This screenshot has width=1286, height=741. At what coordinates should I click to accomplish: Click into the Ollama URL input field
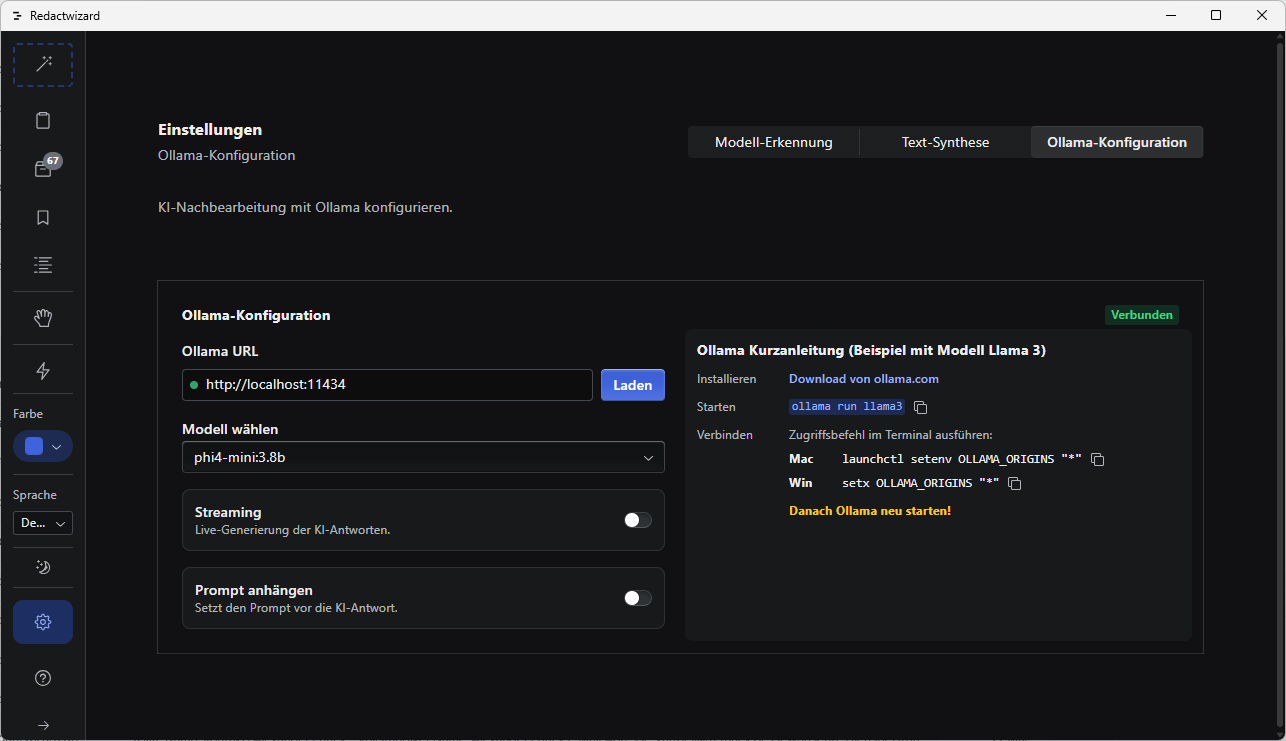pyautogui.click(x=387, y=385)
